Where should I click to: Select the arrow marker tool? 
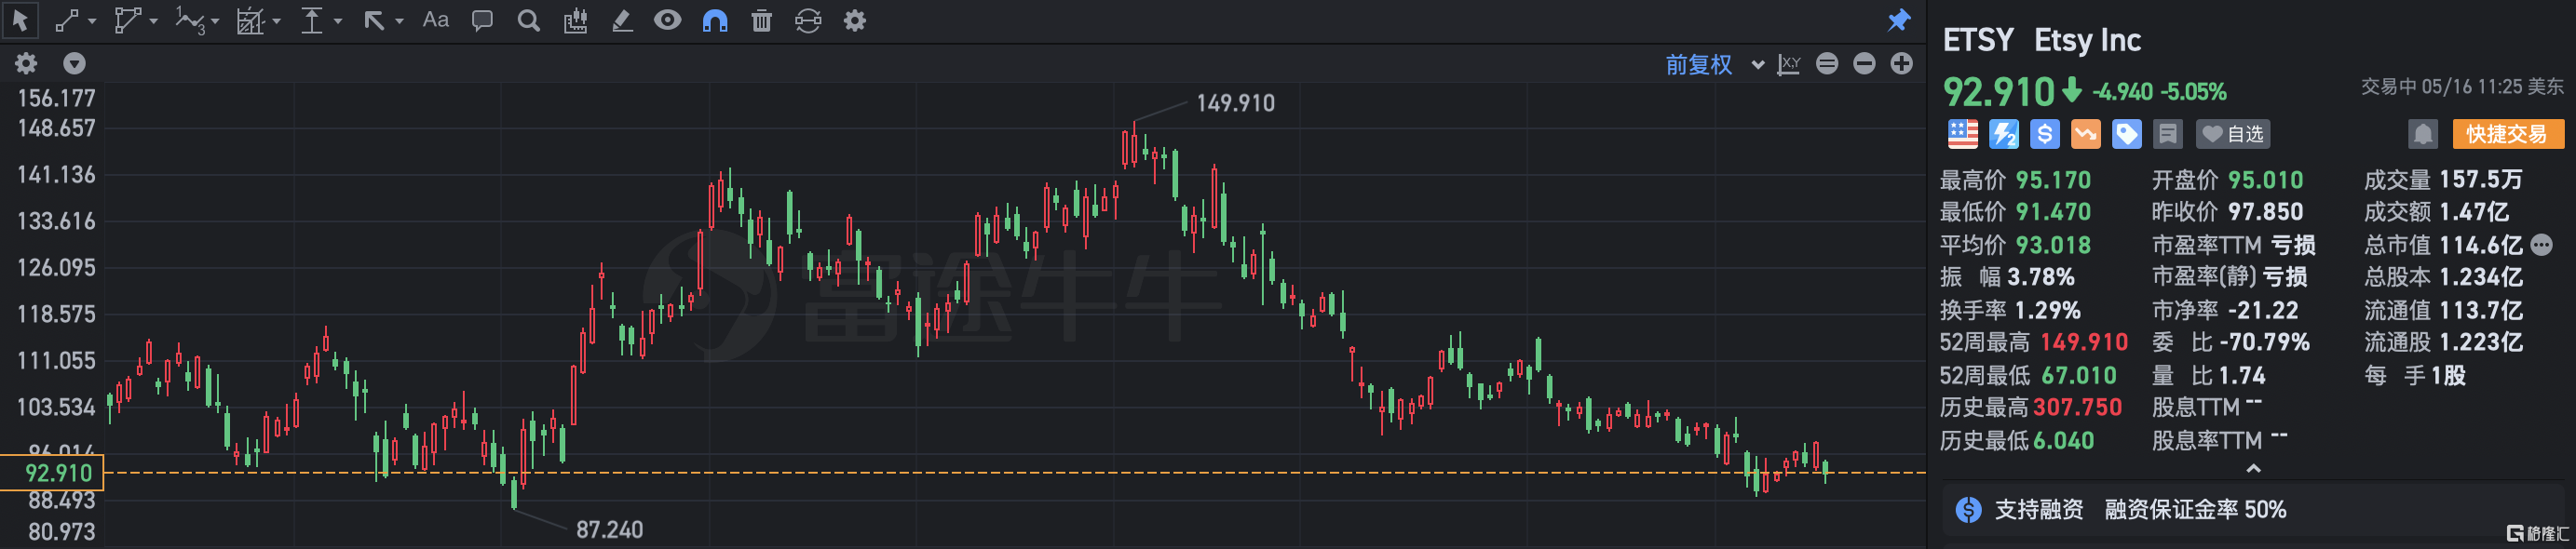[x=374, y=20]
